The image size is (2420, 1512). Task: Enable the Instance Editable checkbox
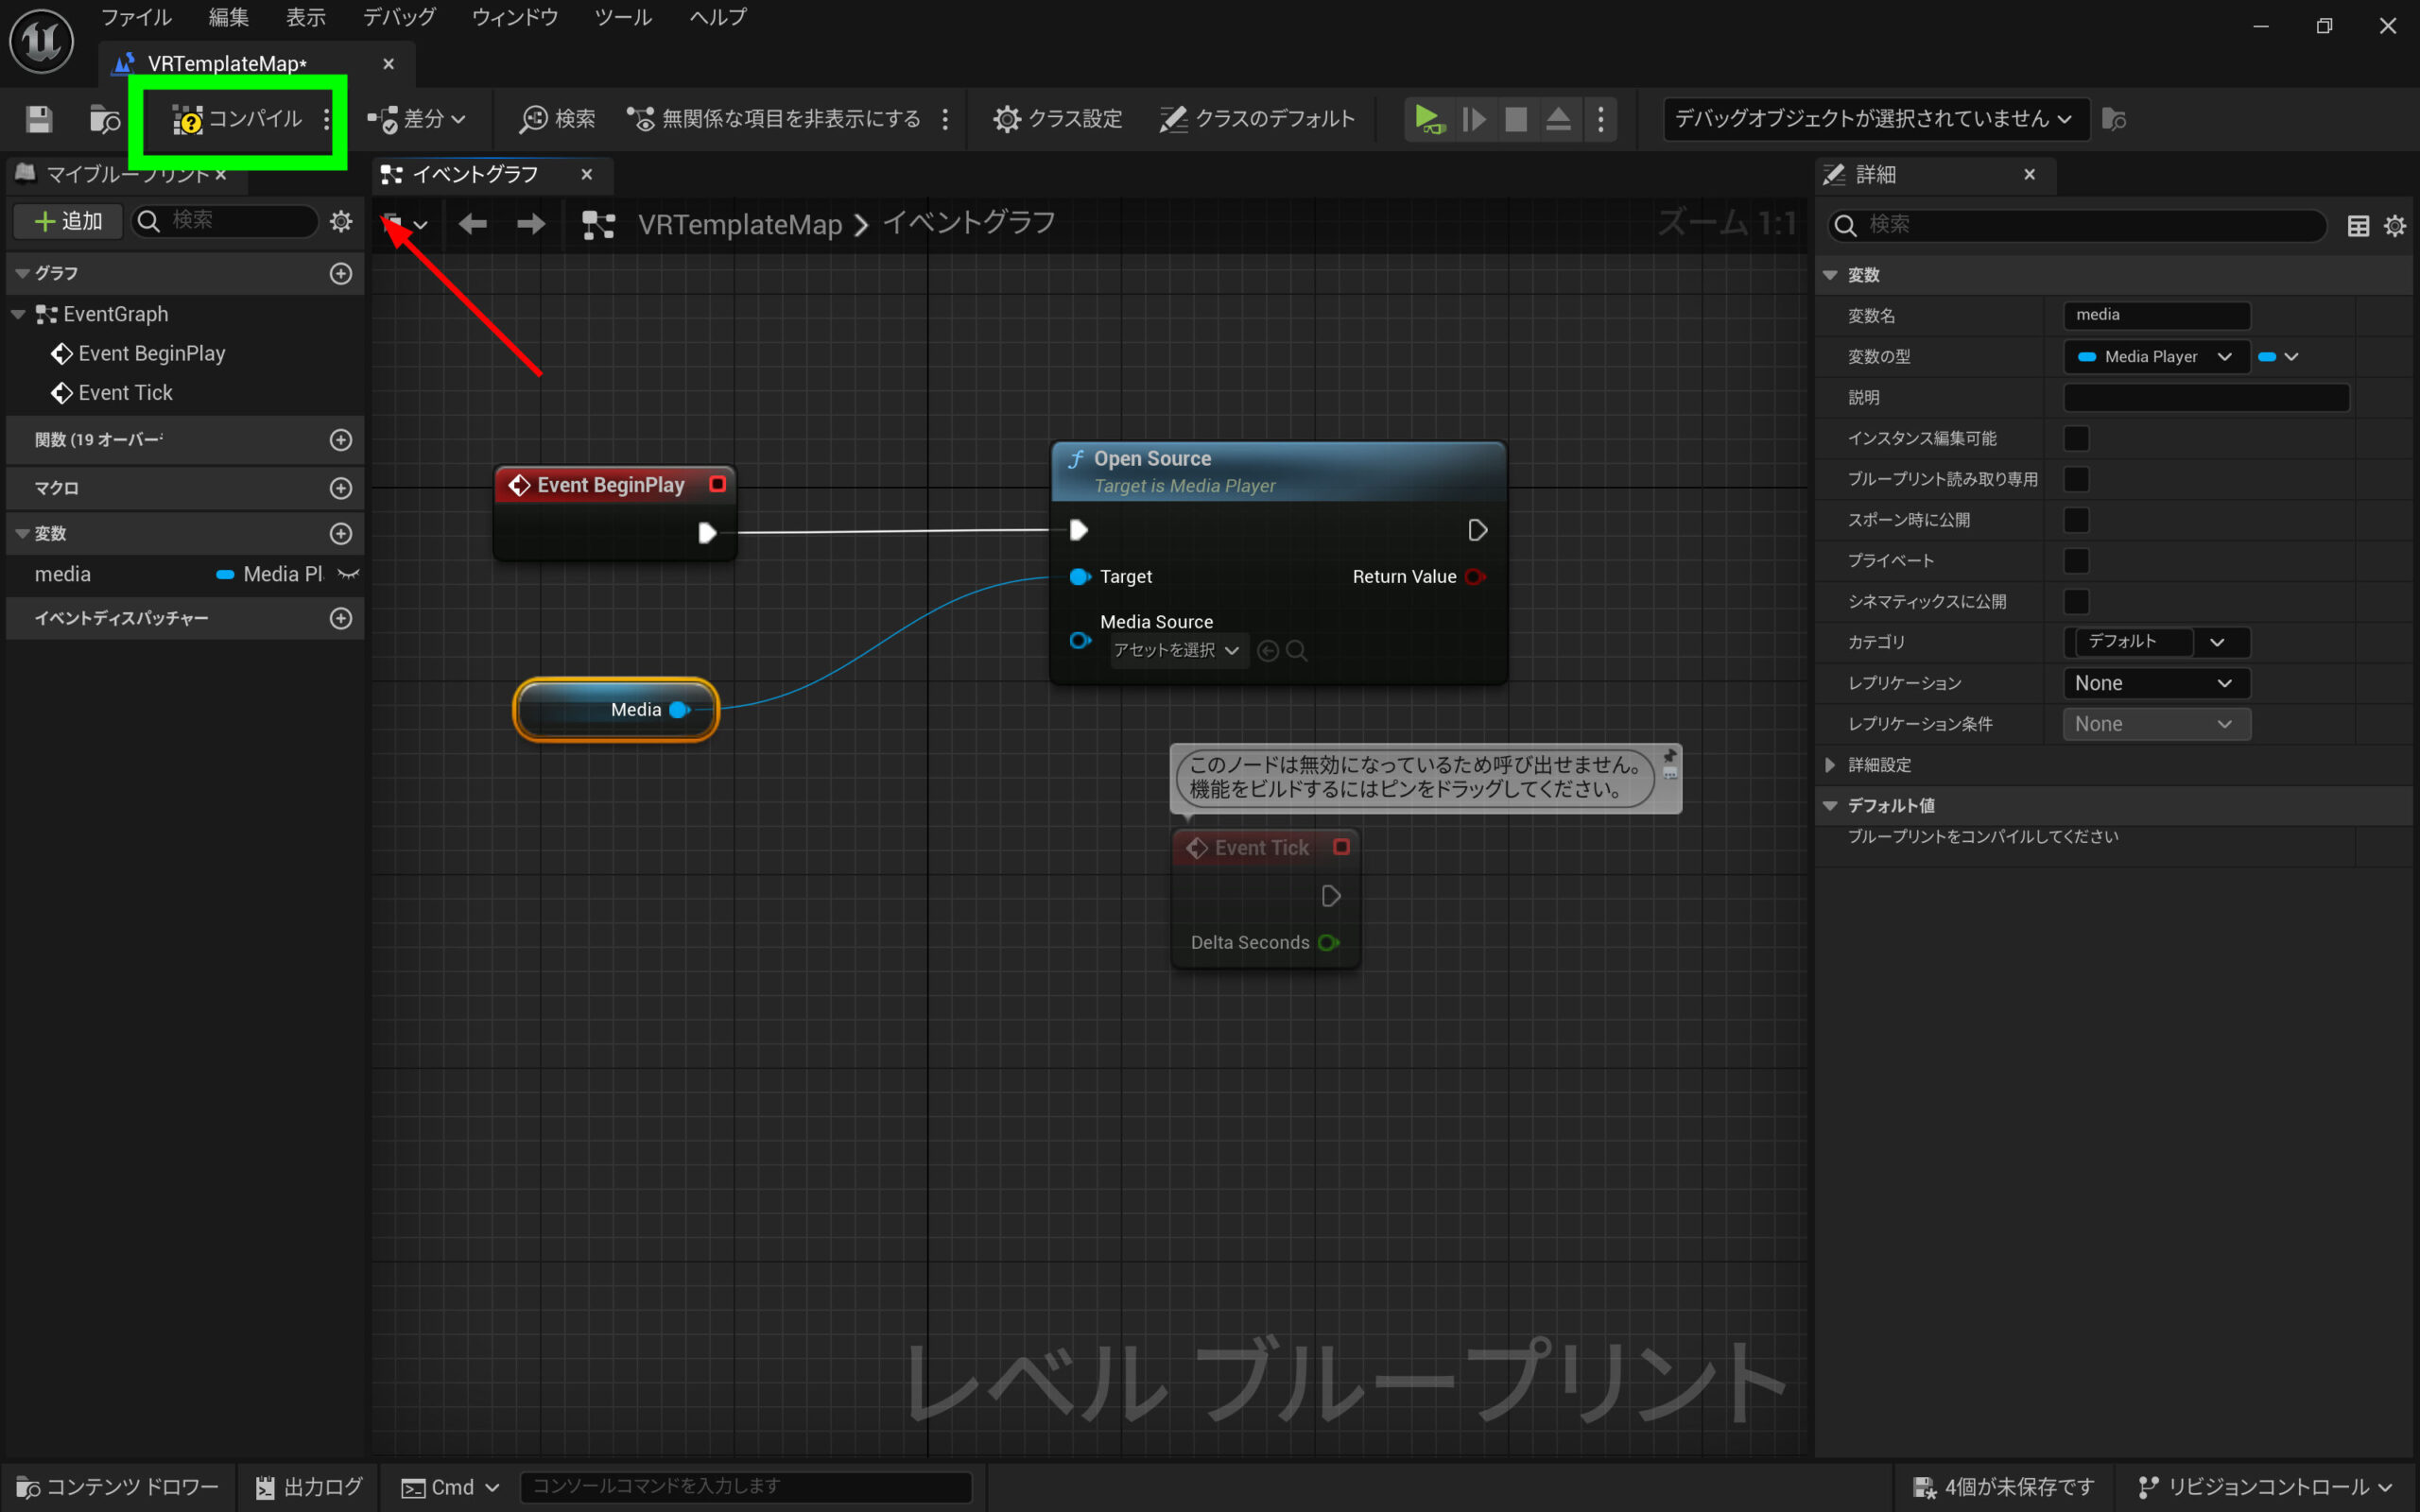pos(2076,438)
